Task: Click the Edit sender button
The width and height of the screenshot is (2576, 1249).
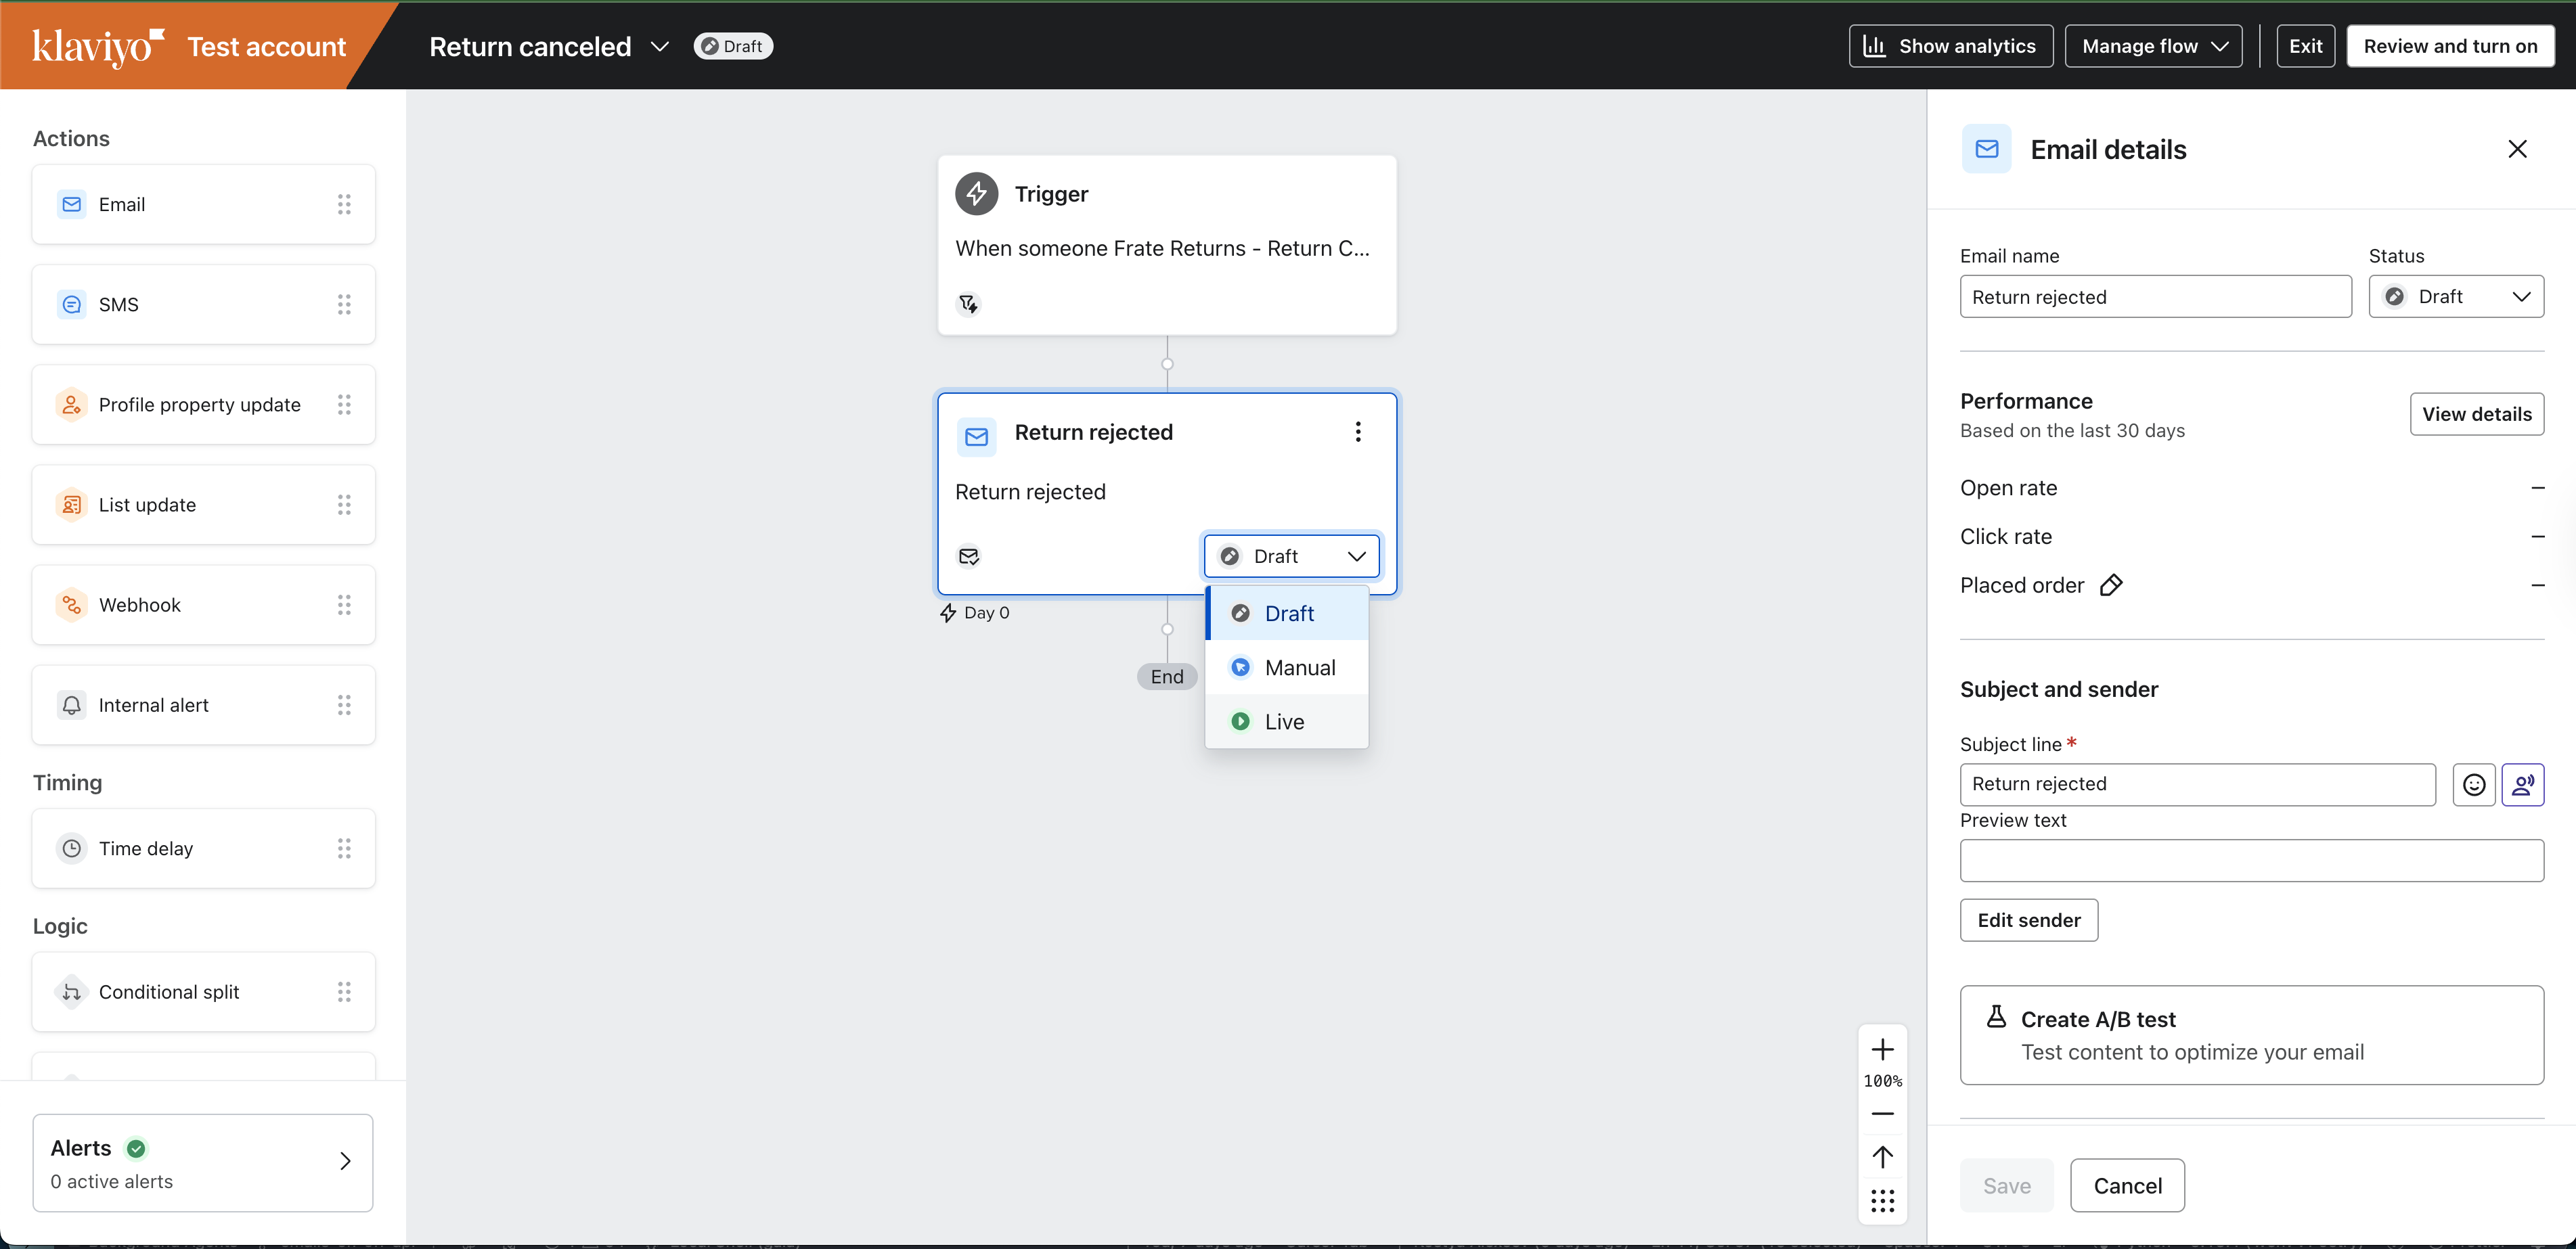Action: click(x=2028, y=920)
